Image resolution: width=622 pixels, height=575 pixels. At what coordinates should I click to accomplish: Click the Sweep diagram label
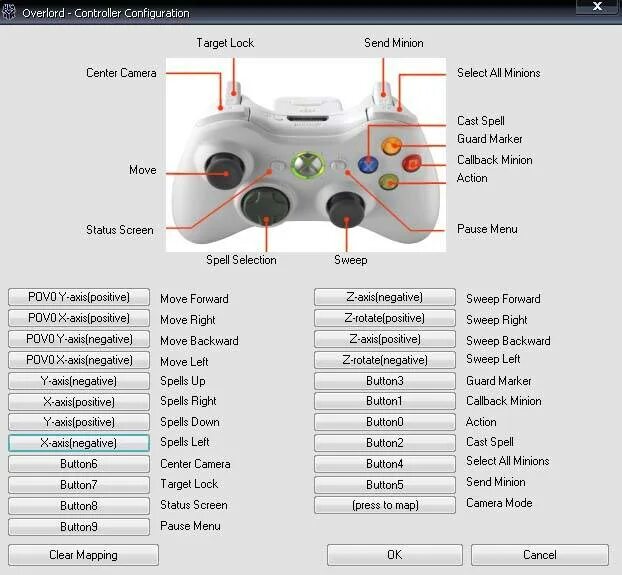pos(351,260)
